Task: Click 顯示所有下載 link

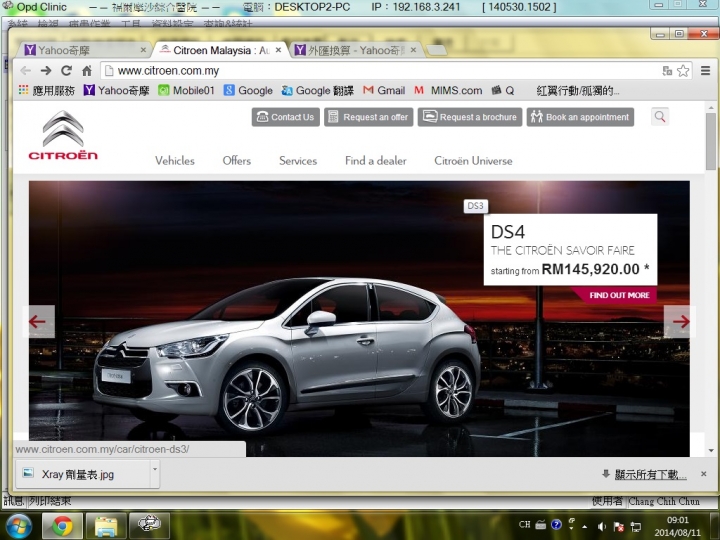Action: coord(650,474)
